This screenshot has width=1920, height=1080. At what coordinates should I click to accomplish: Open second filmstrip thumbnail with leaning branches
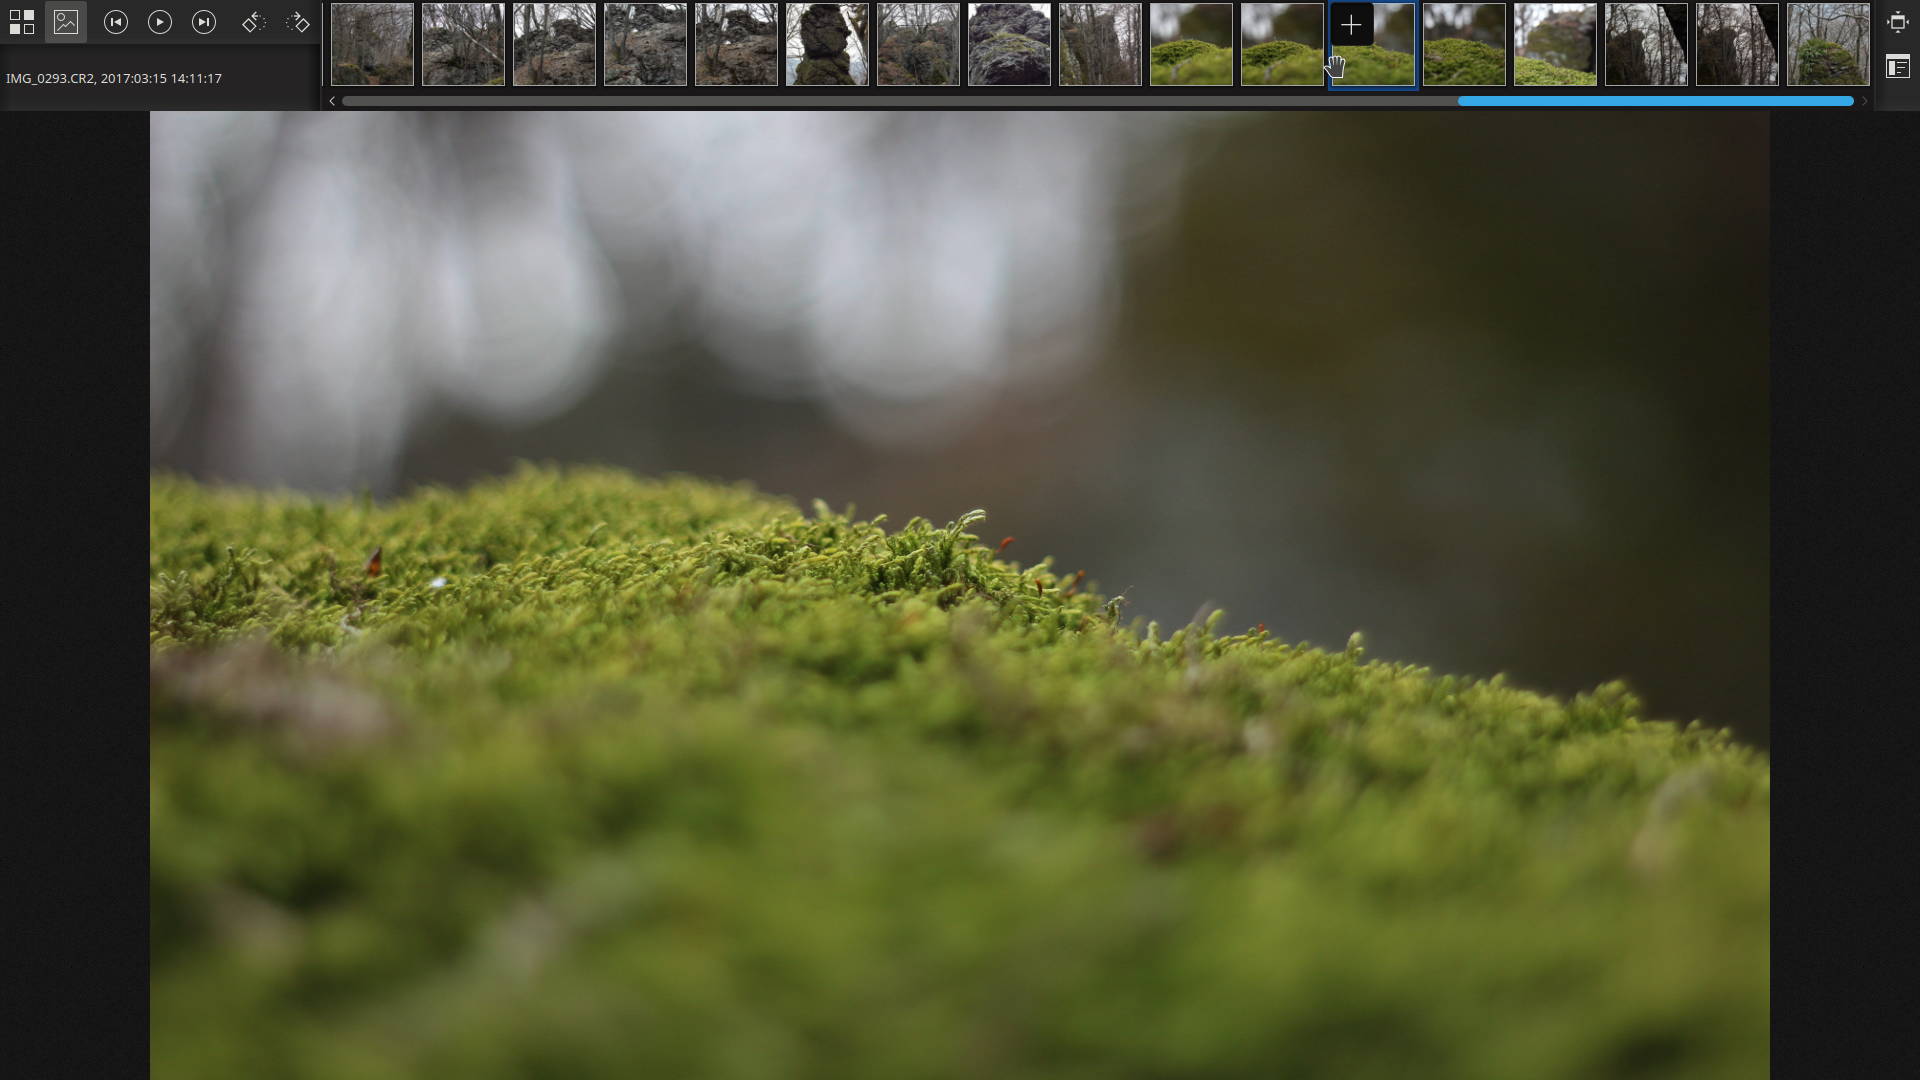pyautogui.click(x=463, y=44)
